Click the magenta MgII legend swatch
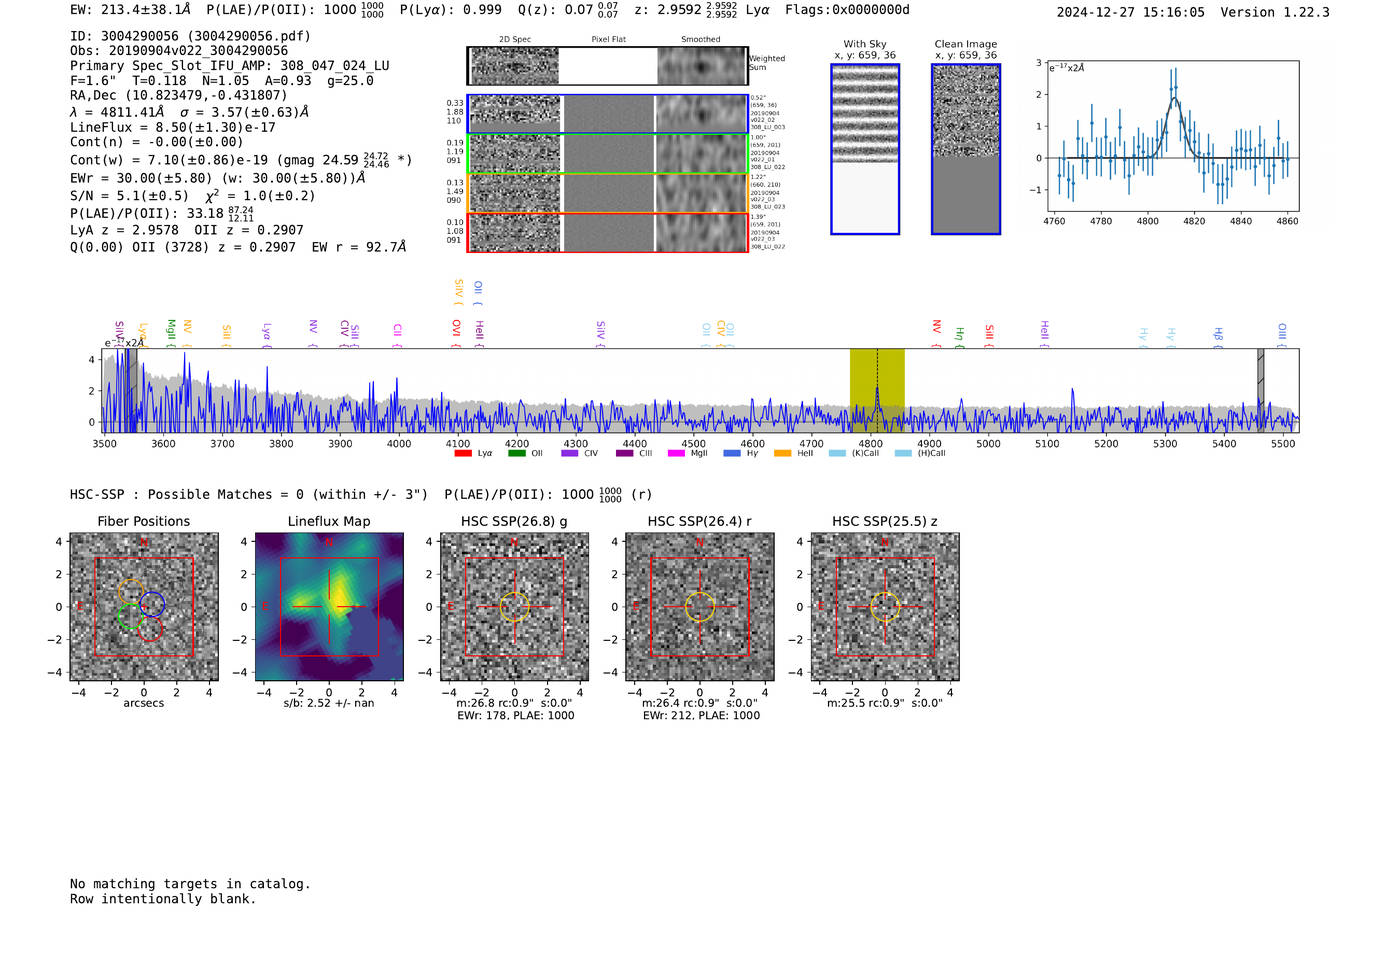The image size is (1400, 953). tap(676, 453)
